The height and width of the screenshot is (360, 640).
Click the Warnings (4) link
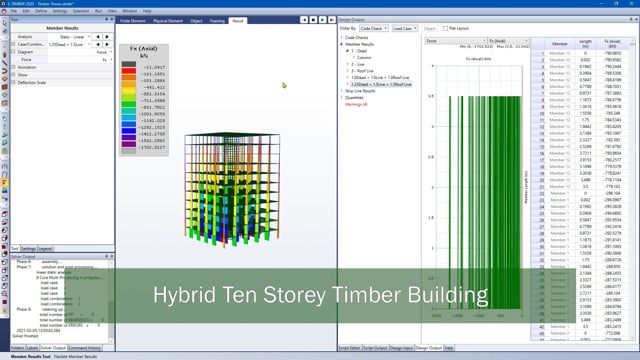pos(356,104)
